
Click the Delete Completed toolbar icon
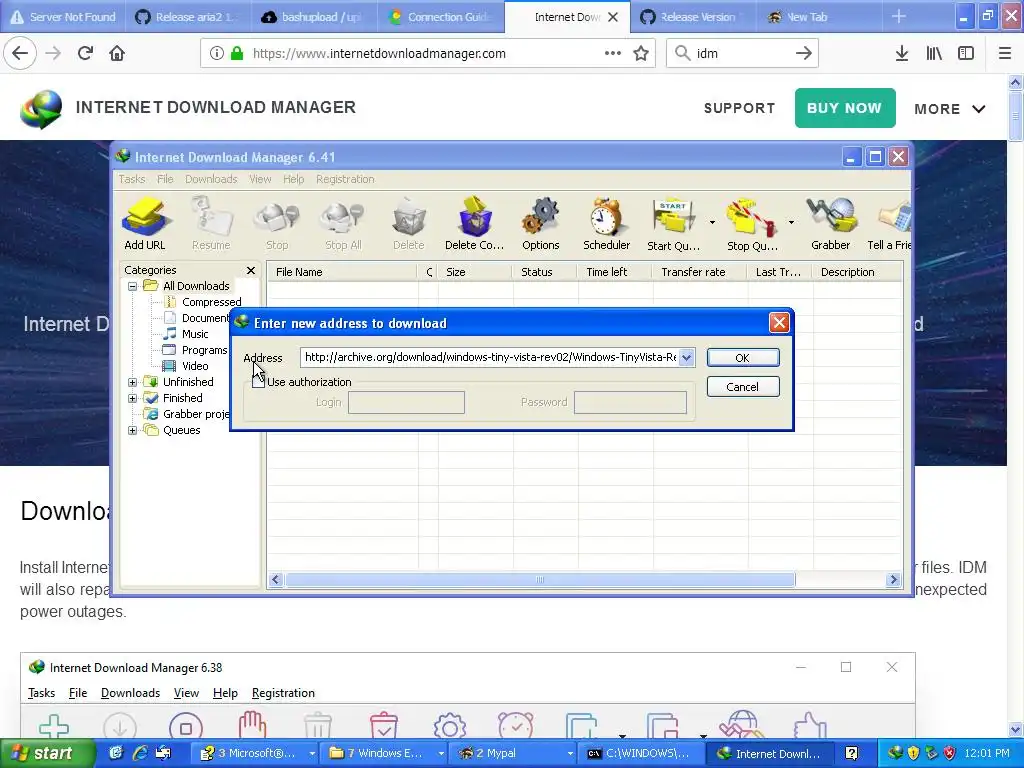coord(475,223)
